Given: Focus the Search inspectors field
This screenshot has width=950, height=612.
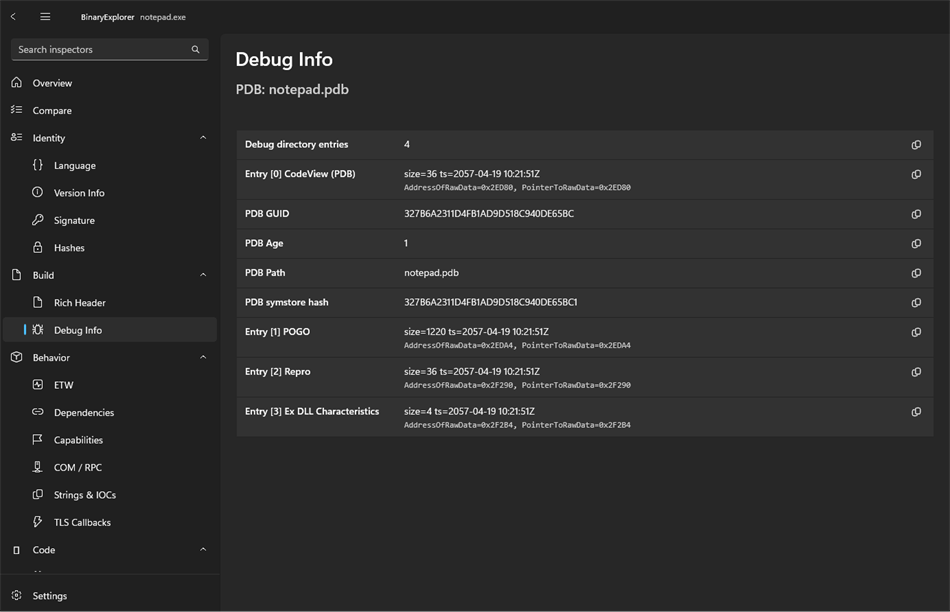Looking at the screenshot, I should 110,50.
